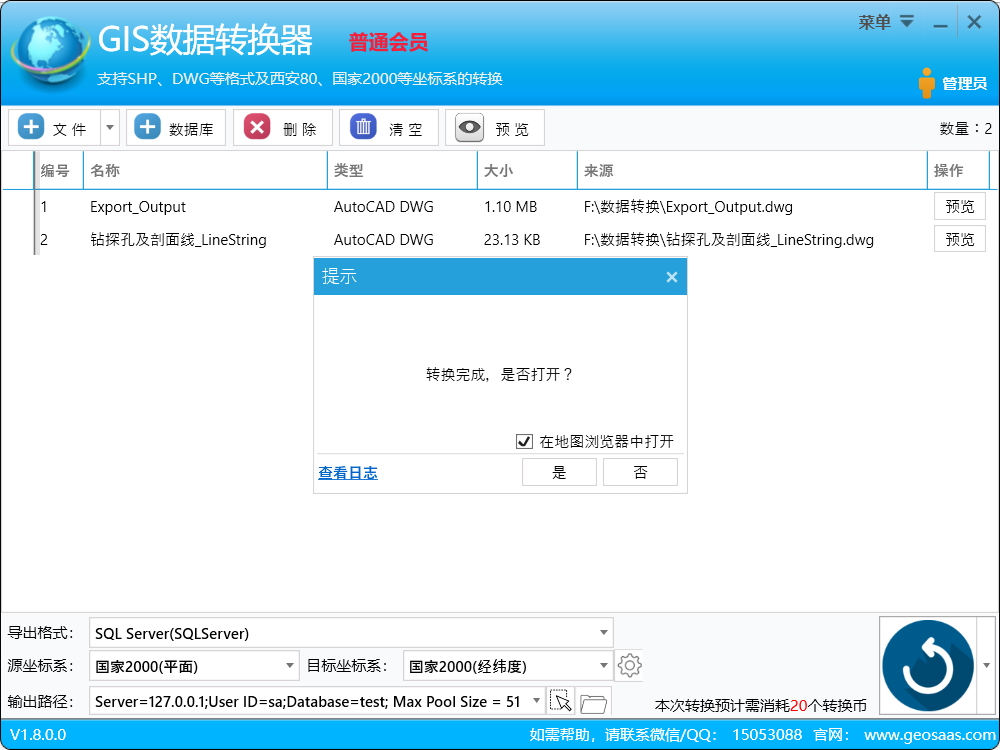This screenshot has height=750, width=1000.
Task: Open the 菜单 menu dropdown
Action: point(885,22)
